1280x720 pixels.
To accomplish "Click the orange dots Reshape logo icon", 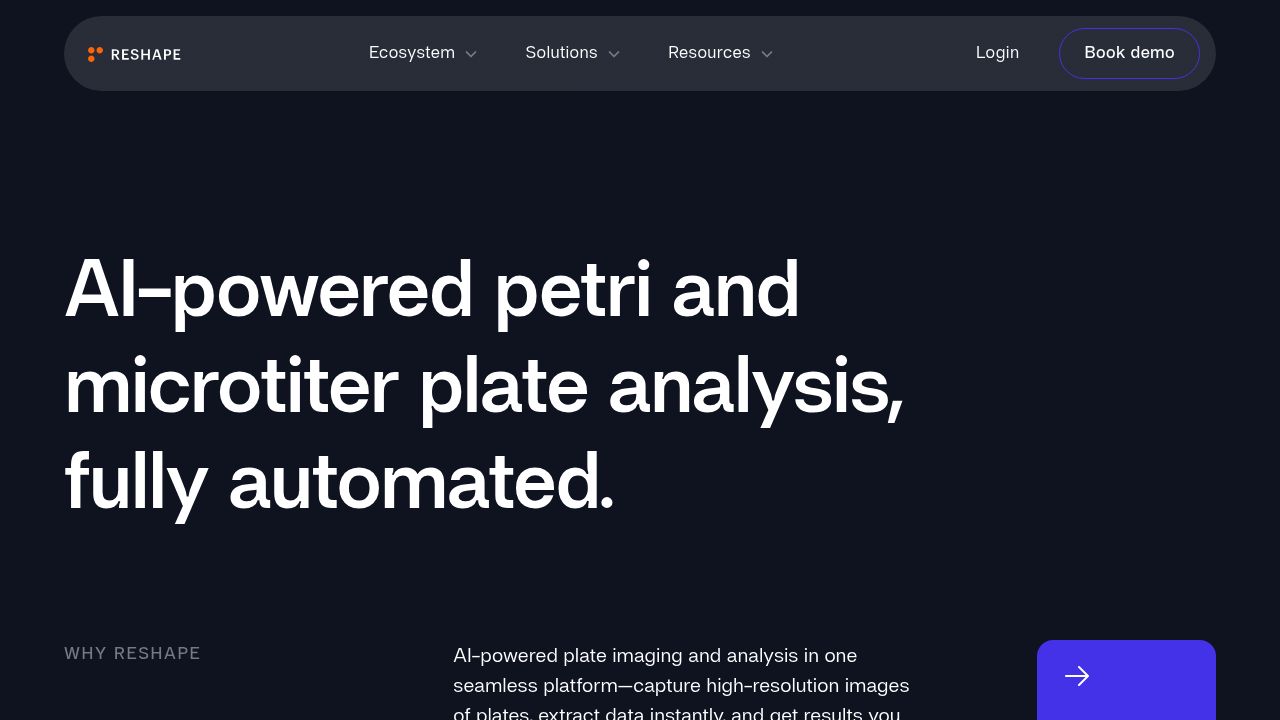I will click(95, 54).
